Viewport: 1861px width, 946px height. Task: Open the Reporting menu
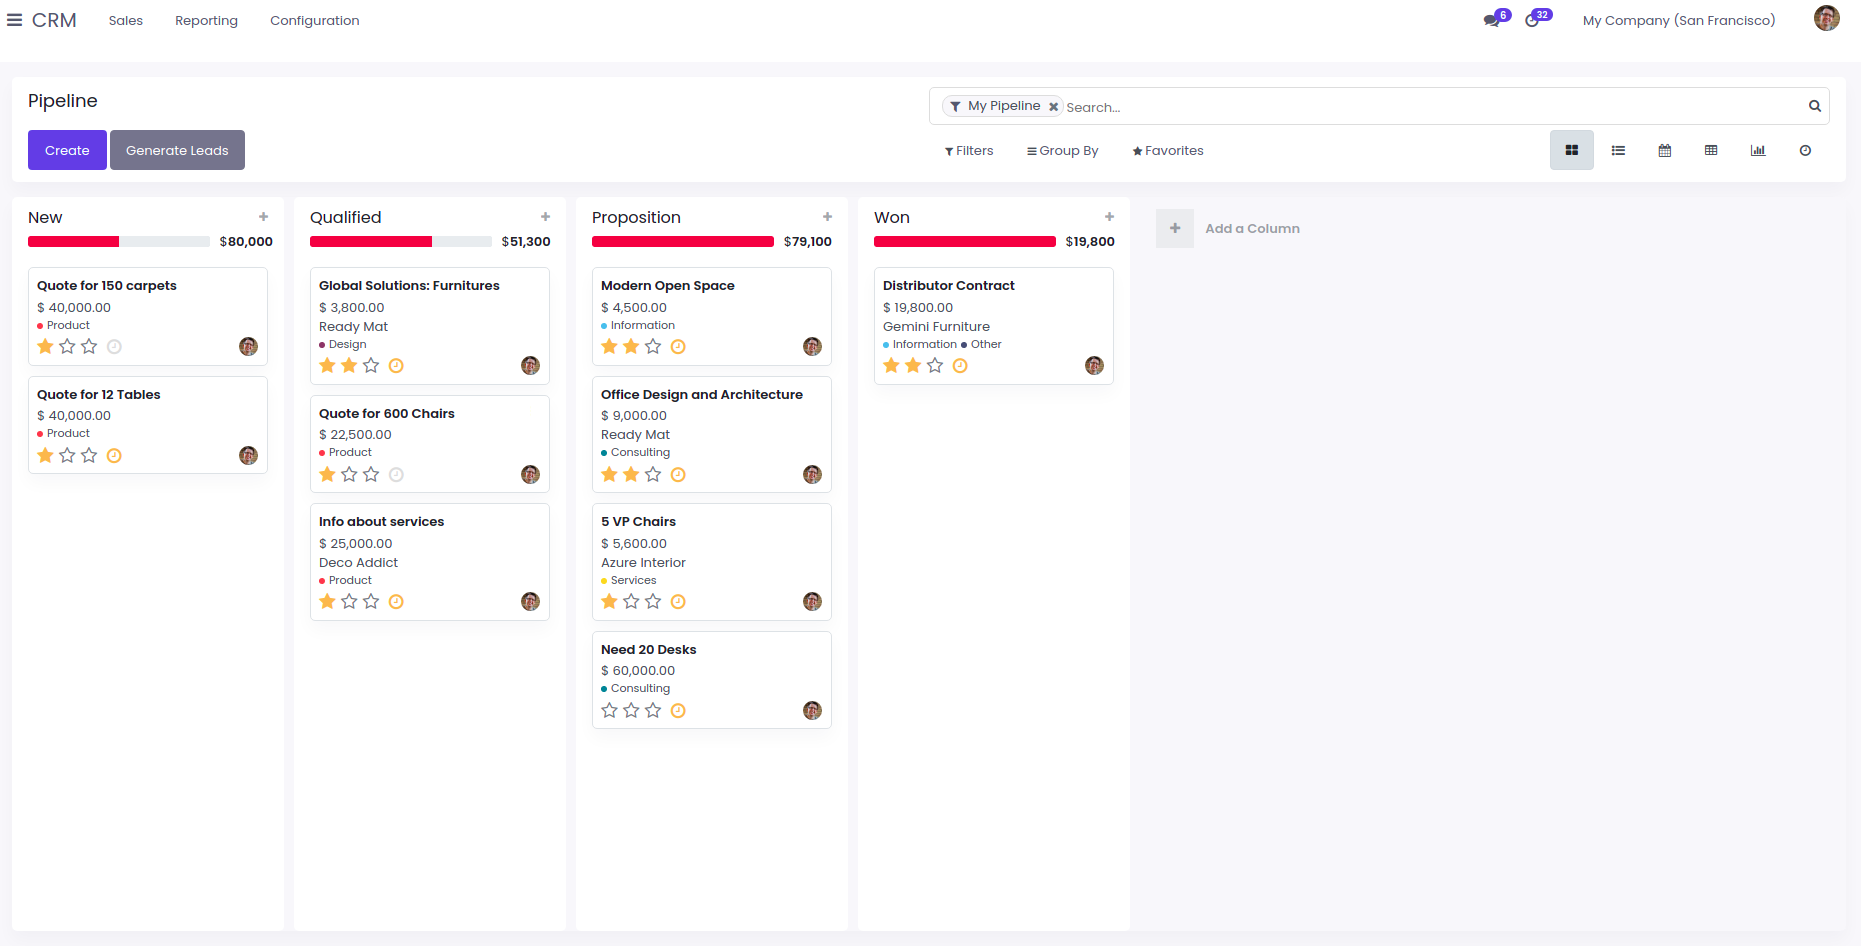click(x=206, y=20)
